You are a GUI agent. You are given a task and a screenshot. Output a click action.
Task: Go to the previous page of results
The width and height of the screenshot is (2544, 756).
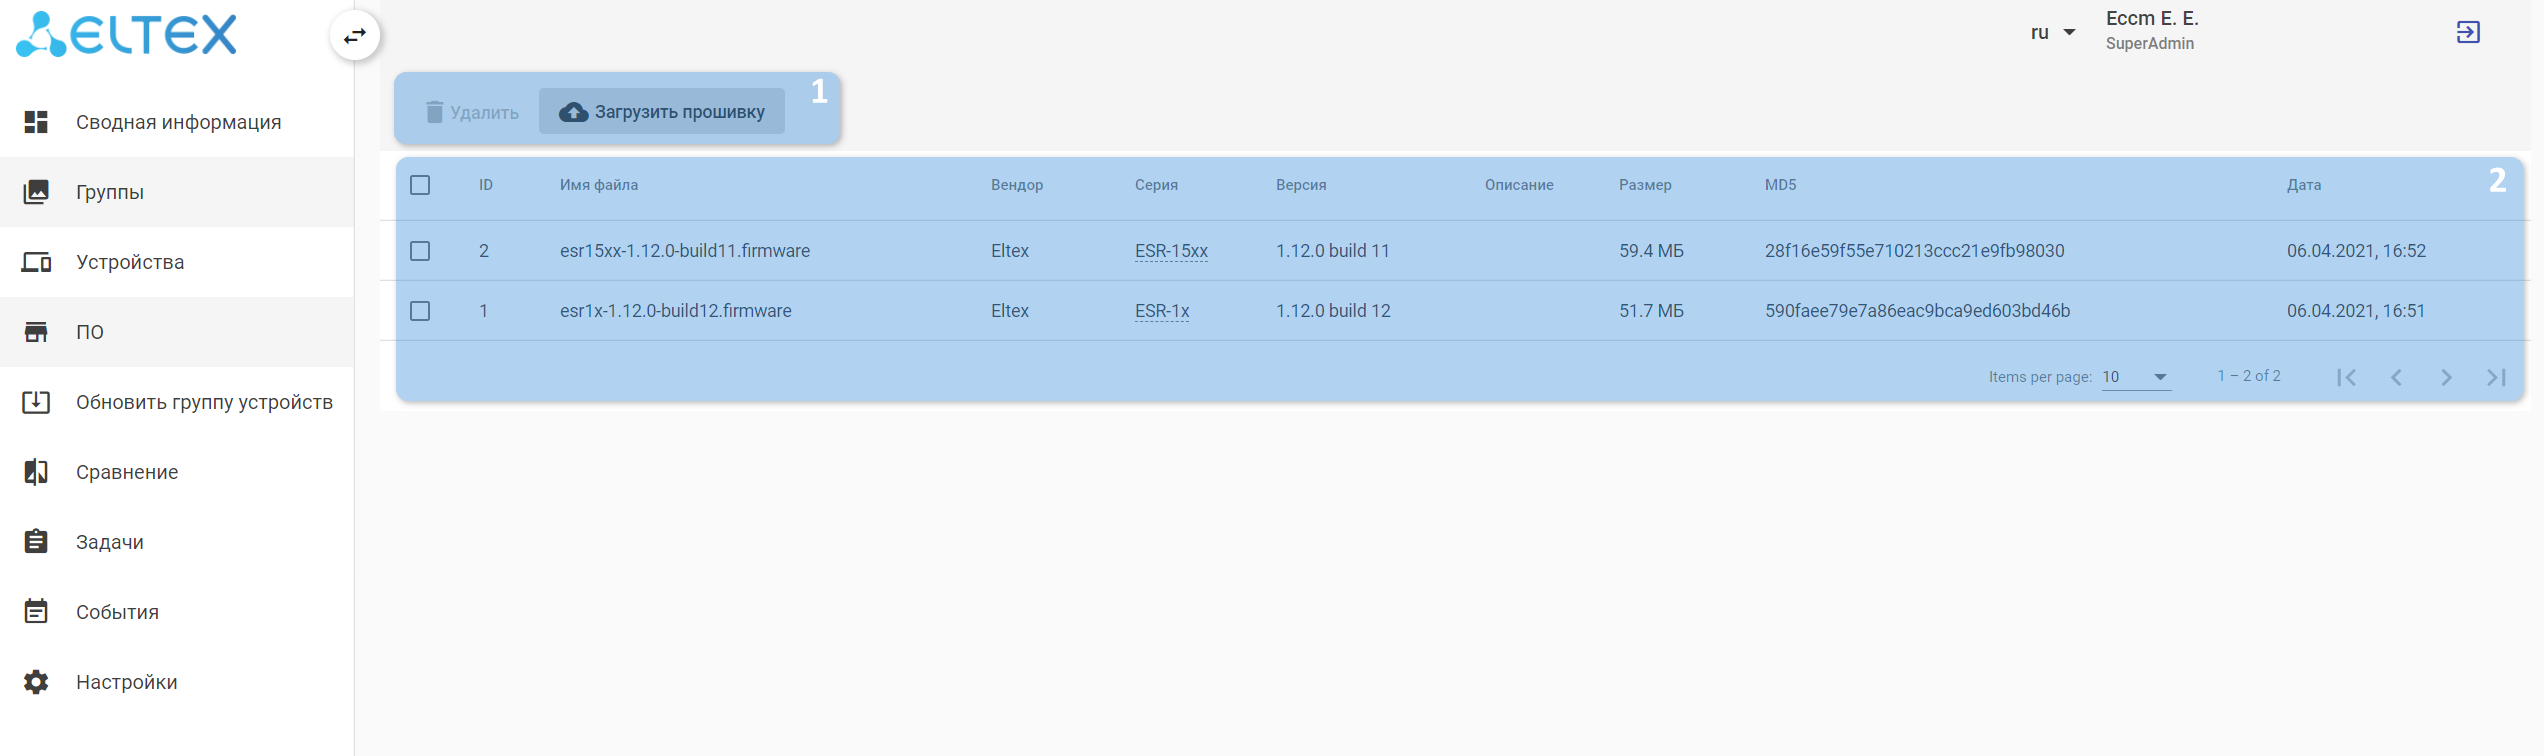point(2396,377)
